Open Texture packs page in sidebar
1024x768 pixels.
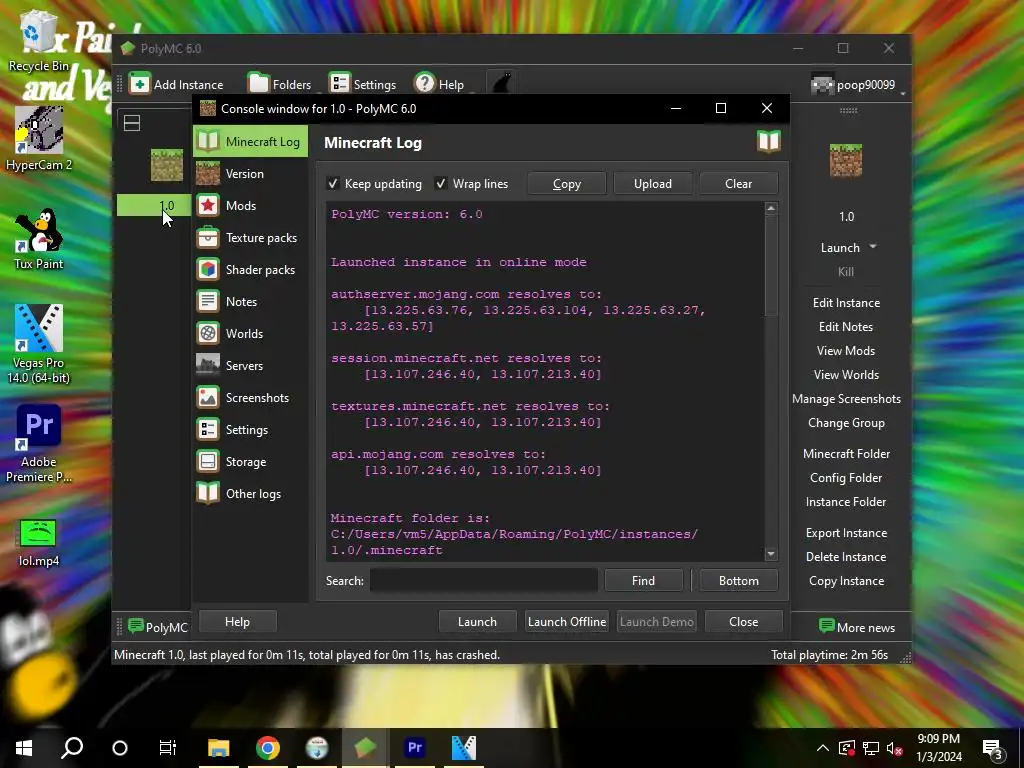tap(250, 237)
